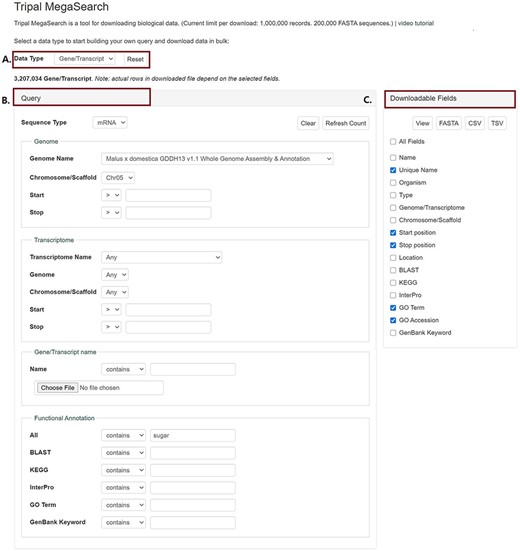
Task: Check the InterPro field checkbox
Action: coord(393,295)
